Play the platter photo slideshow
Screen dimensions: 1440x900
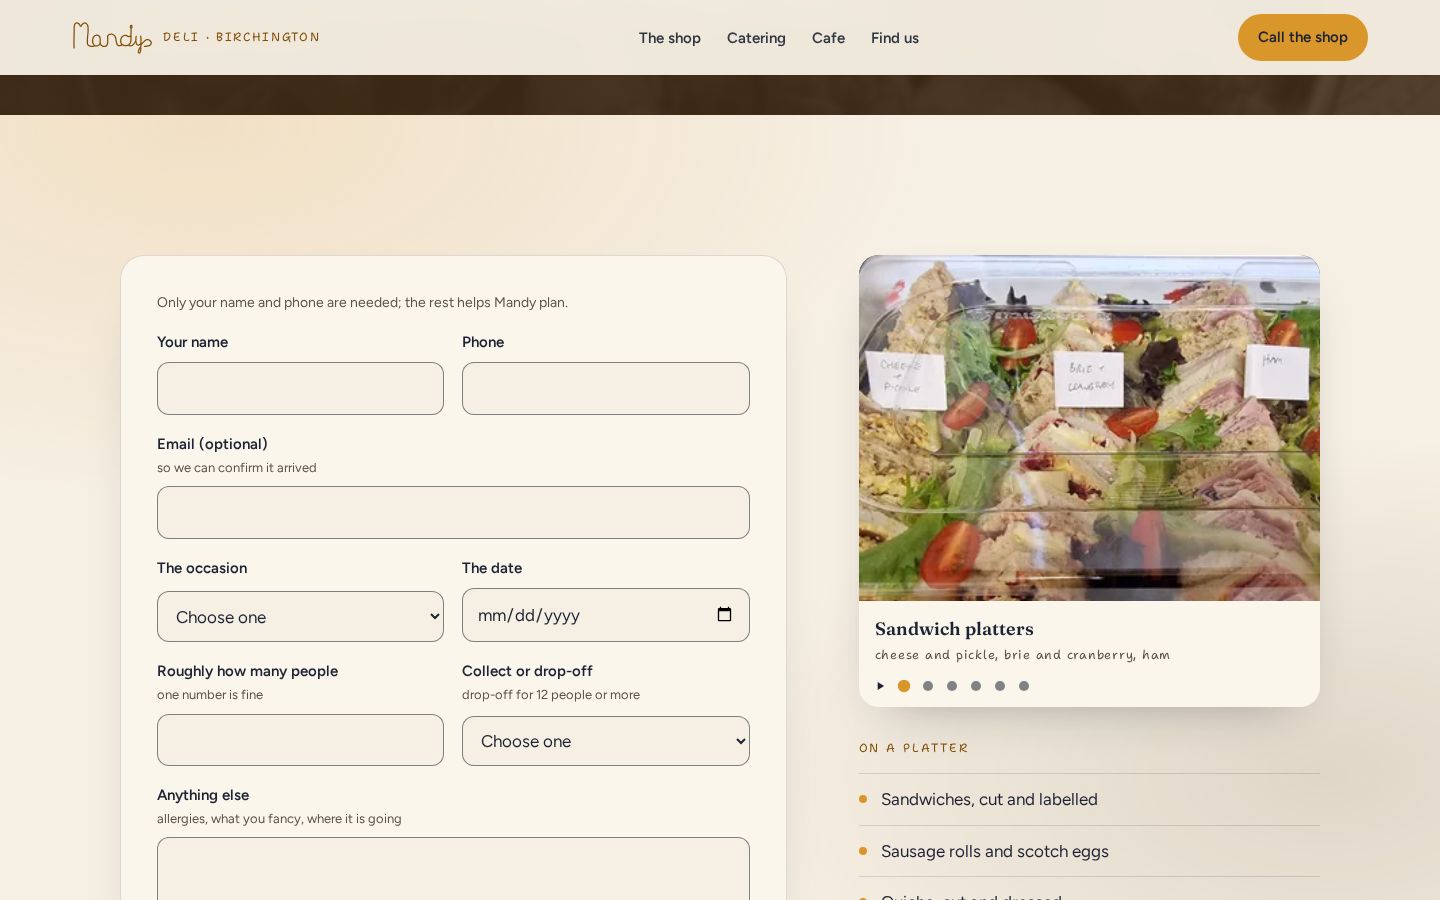[x=880, y=686]
